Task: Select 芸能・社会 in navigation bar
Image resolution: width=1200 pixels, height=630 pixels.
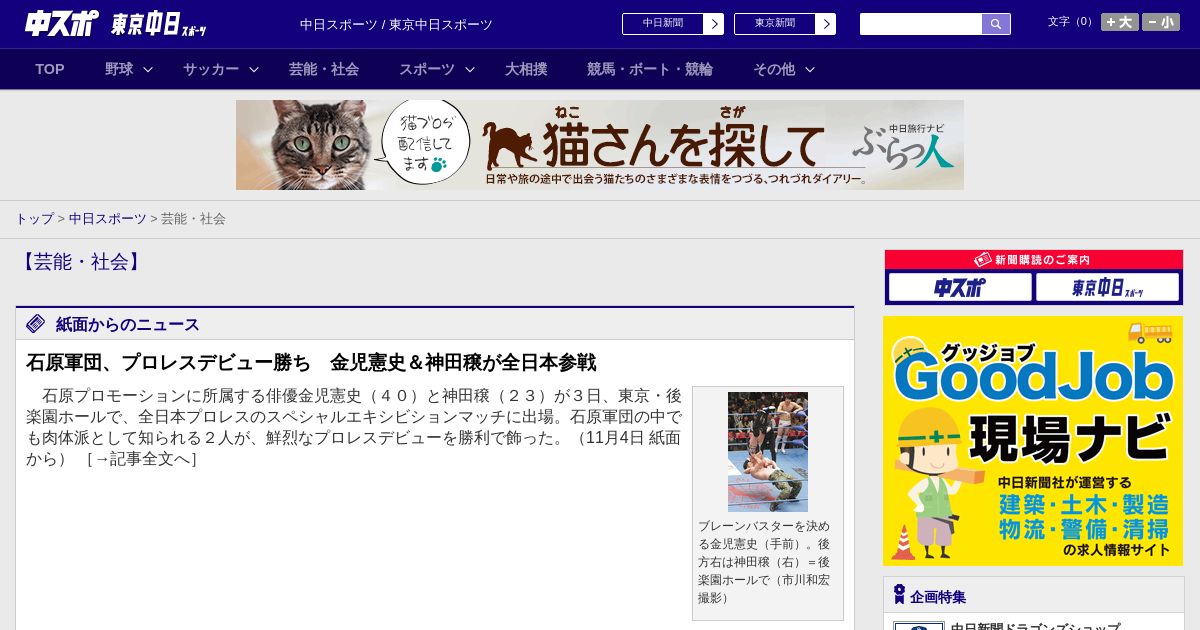Action: point(324,69)
